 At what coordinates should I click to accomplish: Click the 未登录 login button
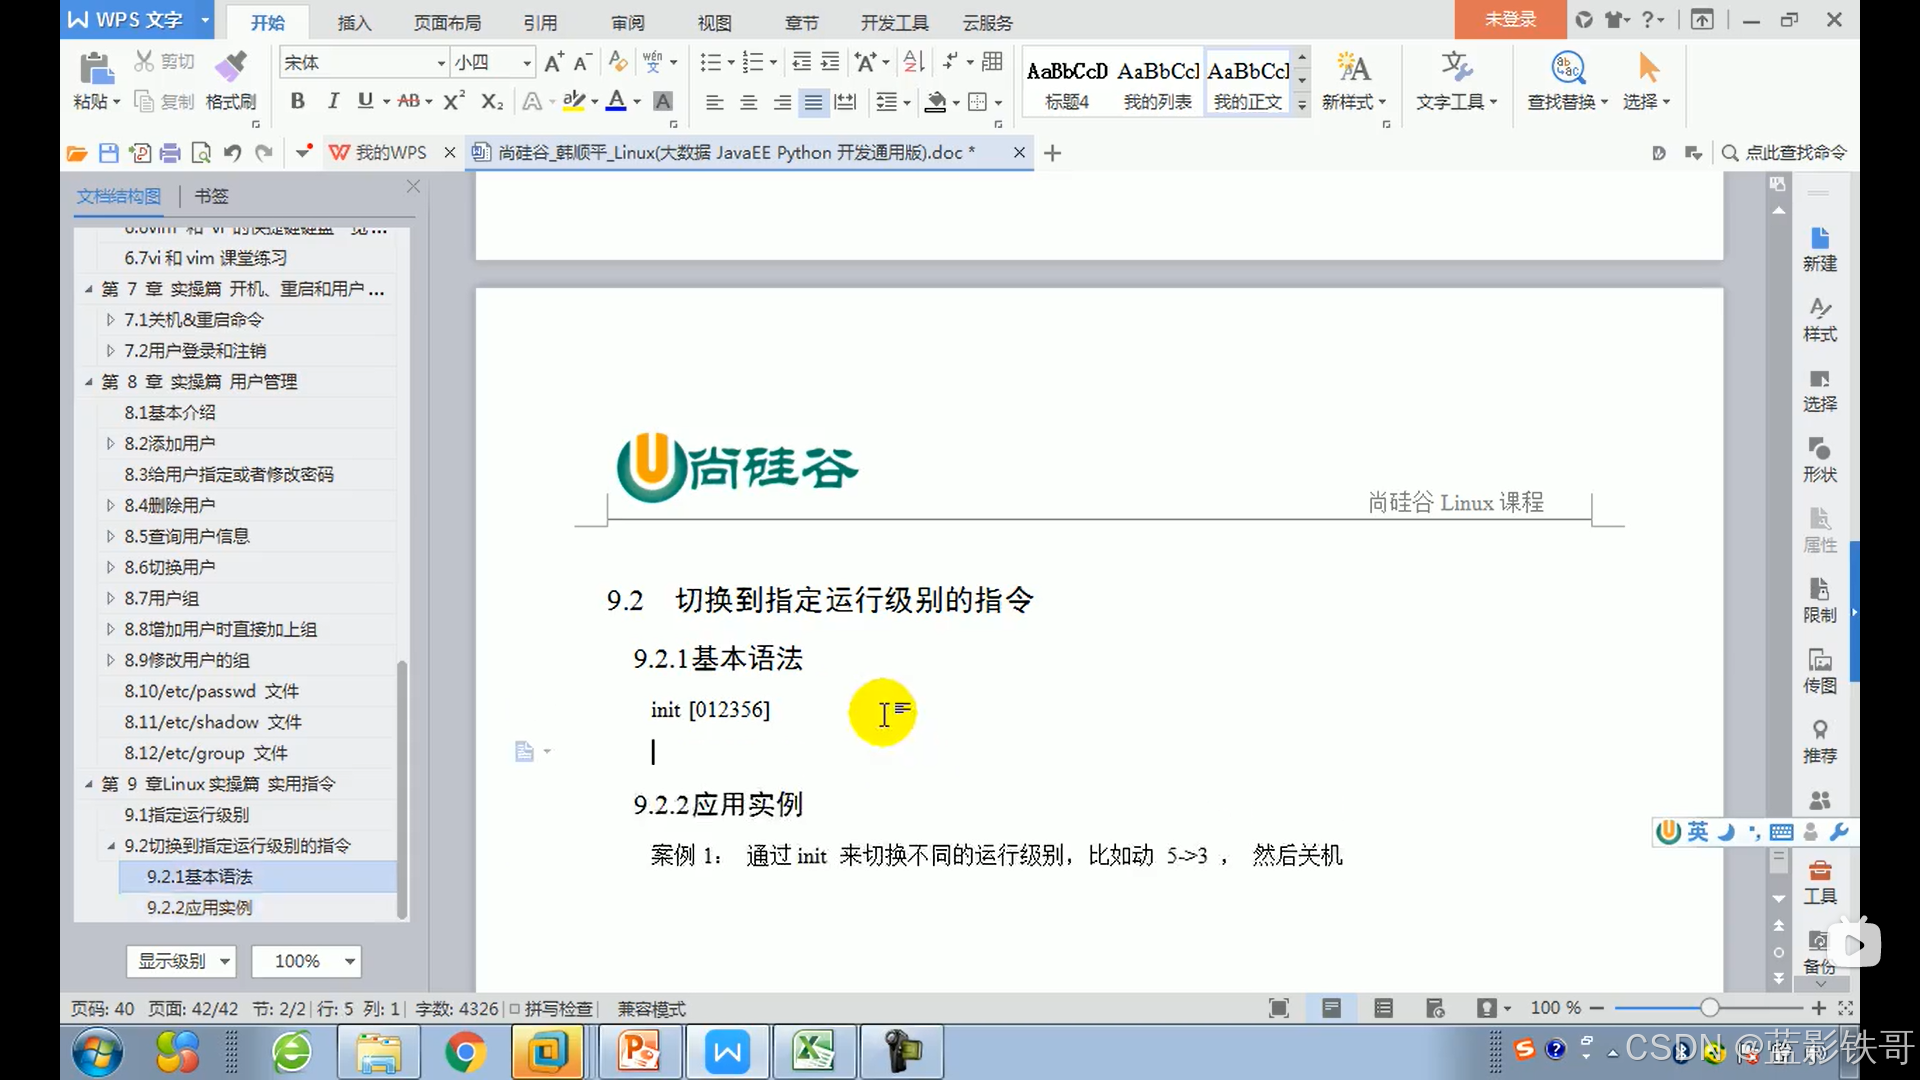tap(1509, 19)
